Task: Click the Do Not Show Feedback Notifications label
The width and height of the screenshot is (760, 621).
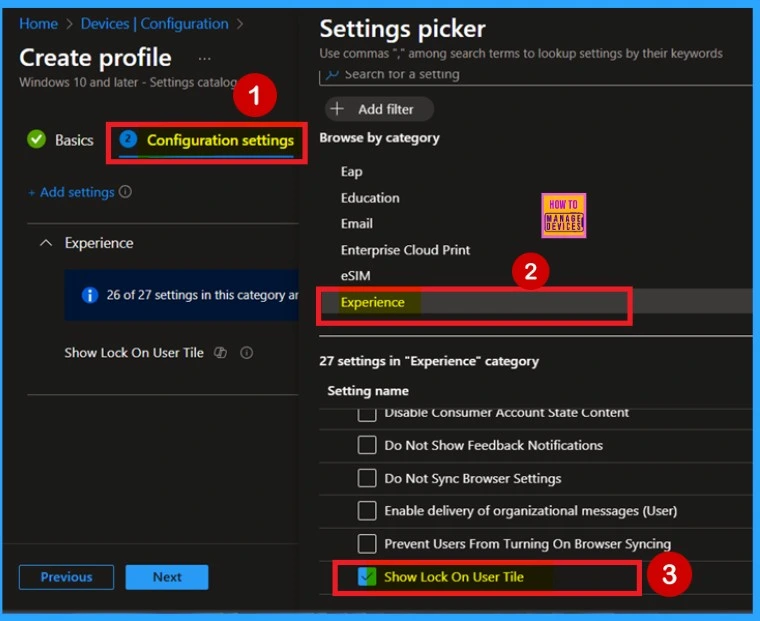Action: (493, 445)
